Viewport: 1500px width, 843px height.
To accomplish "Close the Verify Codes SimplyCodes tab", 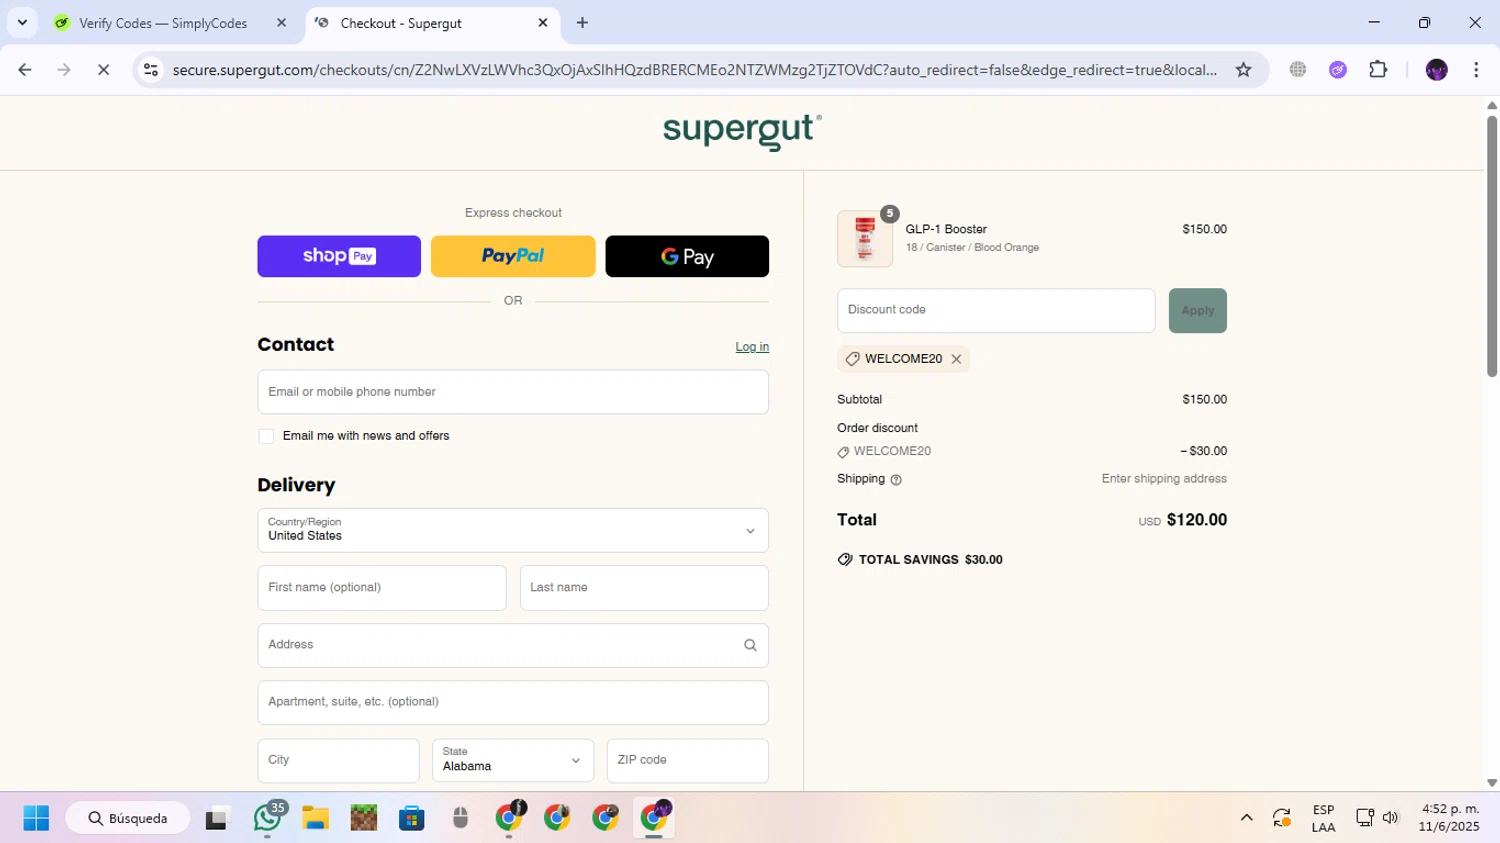I will (x=281, y=23).
